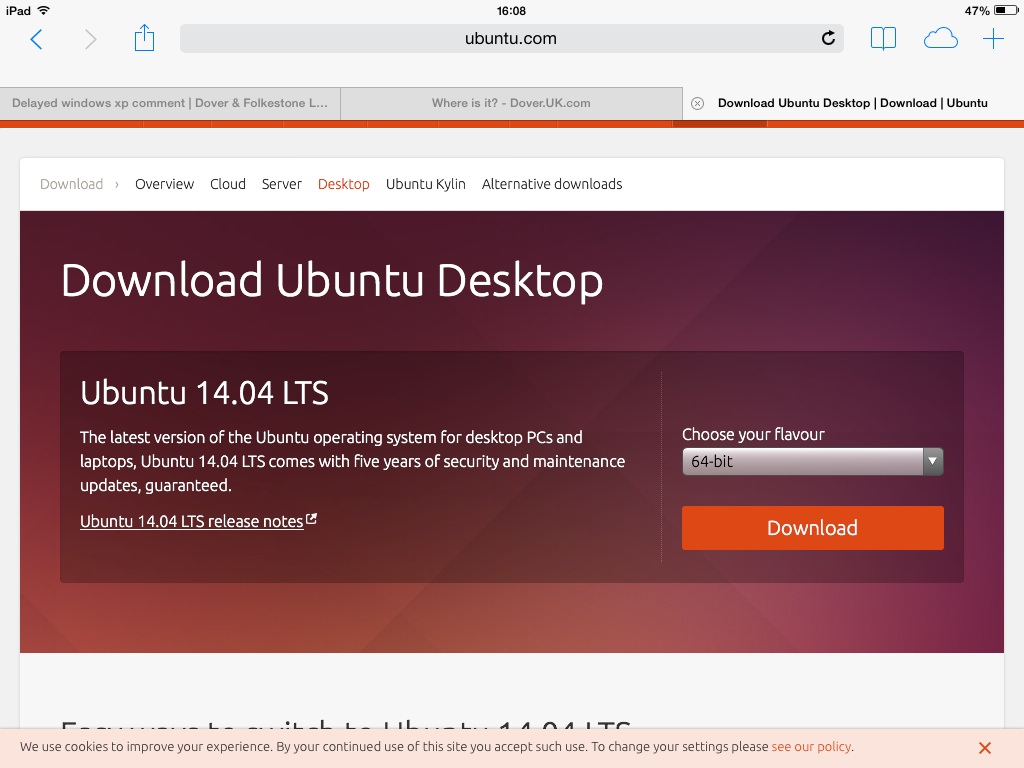Switch to the Where is it? Dover.UK.com tab

pyautogui.click(x=511, y=103)
